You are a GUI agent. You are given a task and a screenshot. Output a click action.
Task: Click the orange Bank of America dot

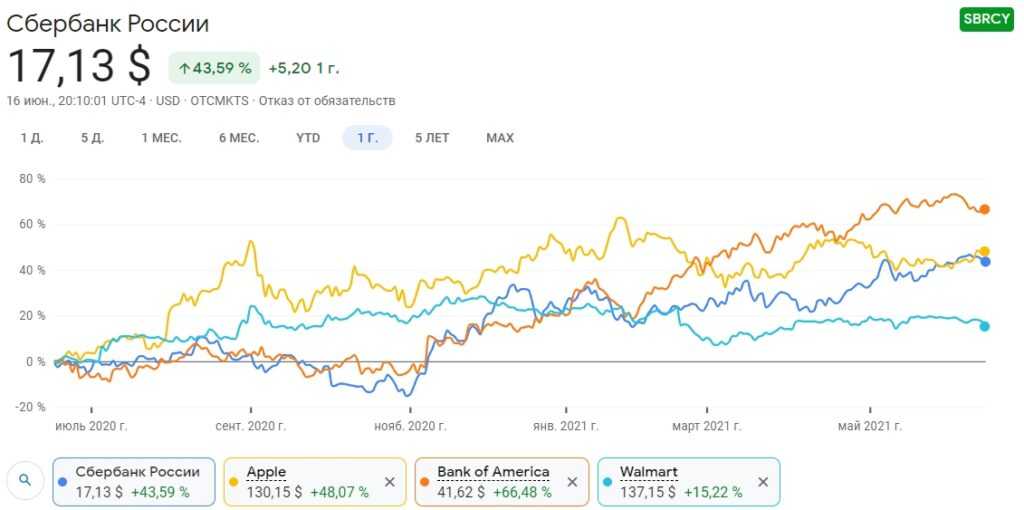[424, 481]
